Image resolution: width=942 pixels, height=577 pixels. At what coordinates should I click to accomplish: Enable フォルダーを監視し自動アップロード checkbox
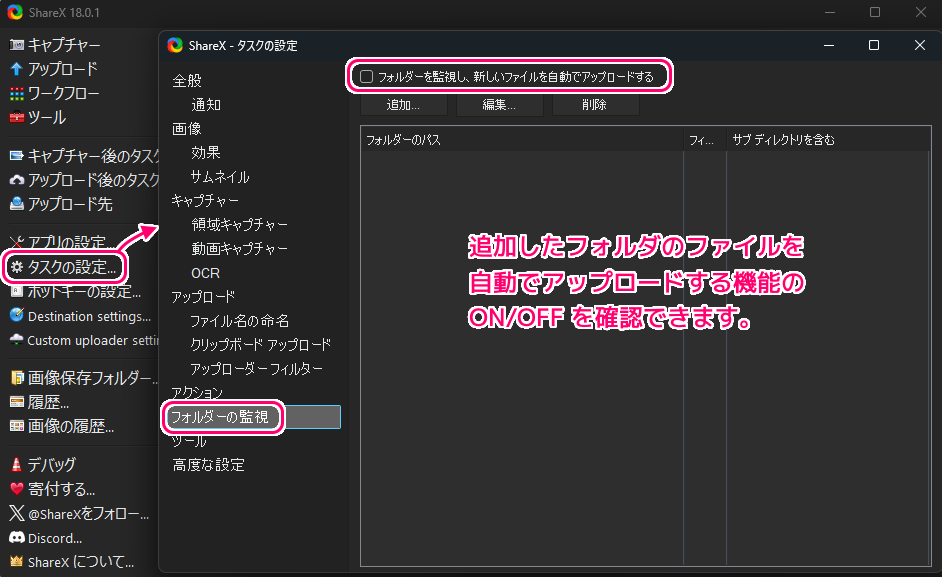click(366, 75)
